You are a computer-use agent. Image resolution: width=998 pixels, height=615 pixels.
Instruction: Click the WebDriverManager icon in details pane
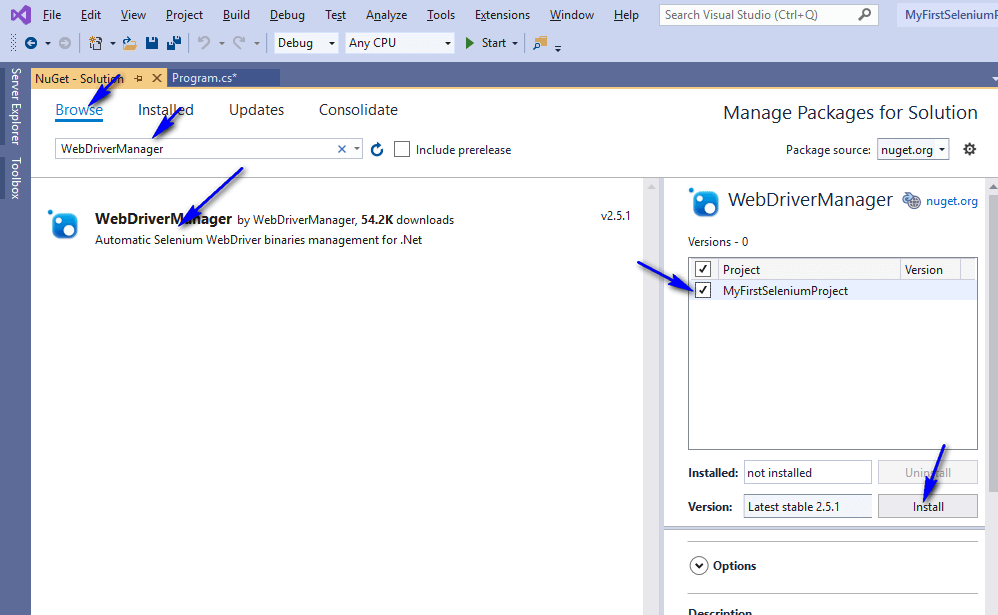tap(704, 202)
